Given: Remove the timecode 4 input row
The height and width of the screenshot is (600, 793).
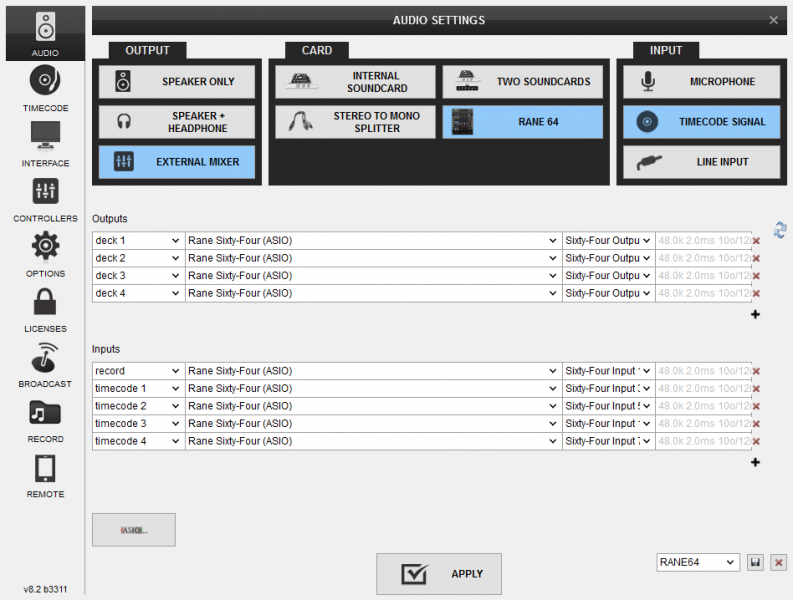Looking at the screenshot, I should (x=756, y=442).
